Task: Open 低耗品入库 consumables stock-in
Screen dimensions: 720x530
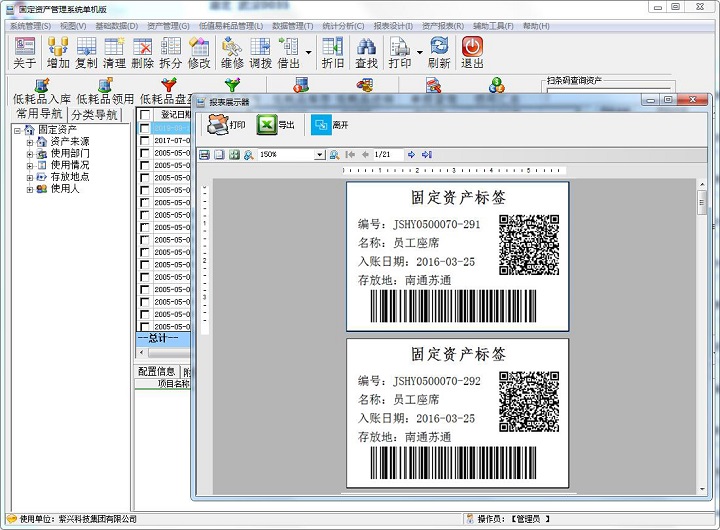Action: (42, 91)
